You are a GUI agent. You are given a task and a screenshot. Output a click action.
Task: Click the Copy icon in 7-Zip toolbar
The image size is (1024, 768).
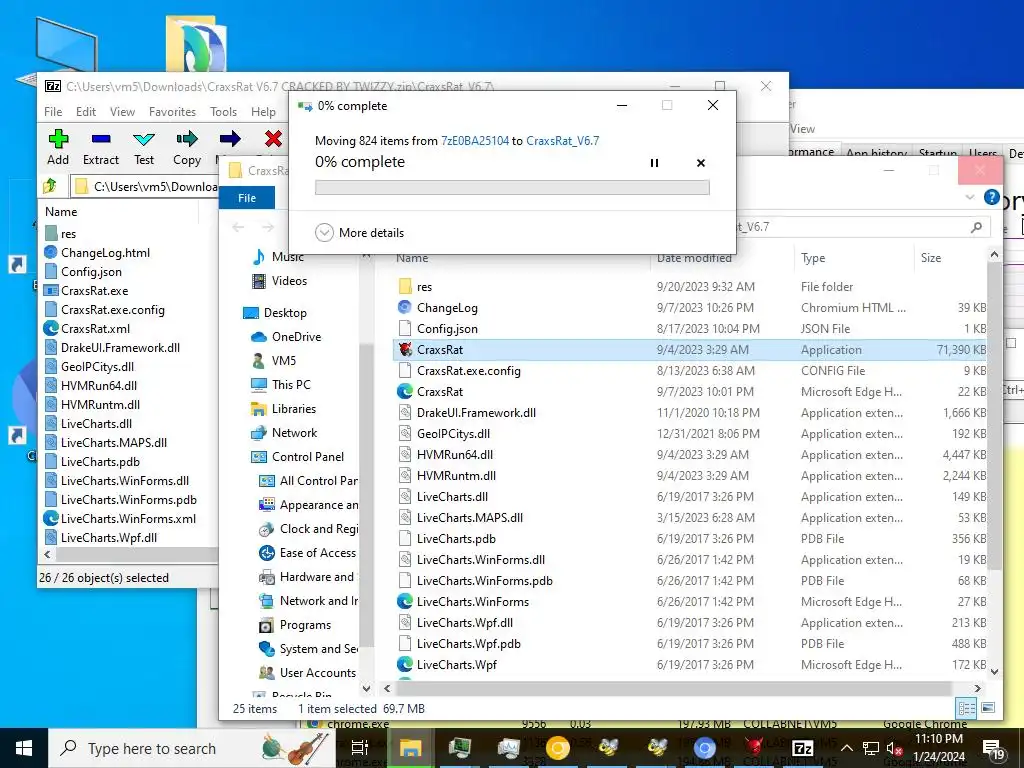click(187, 139)
